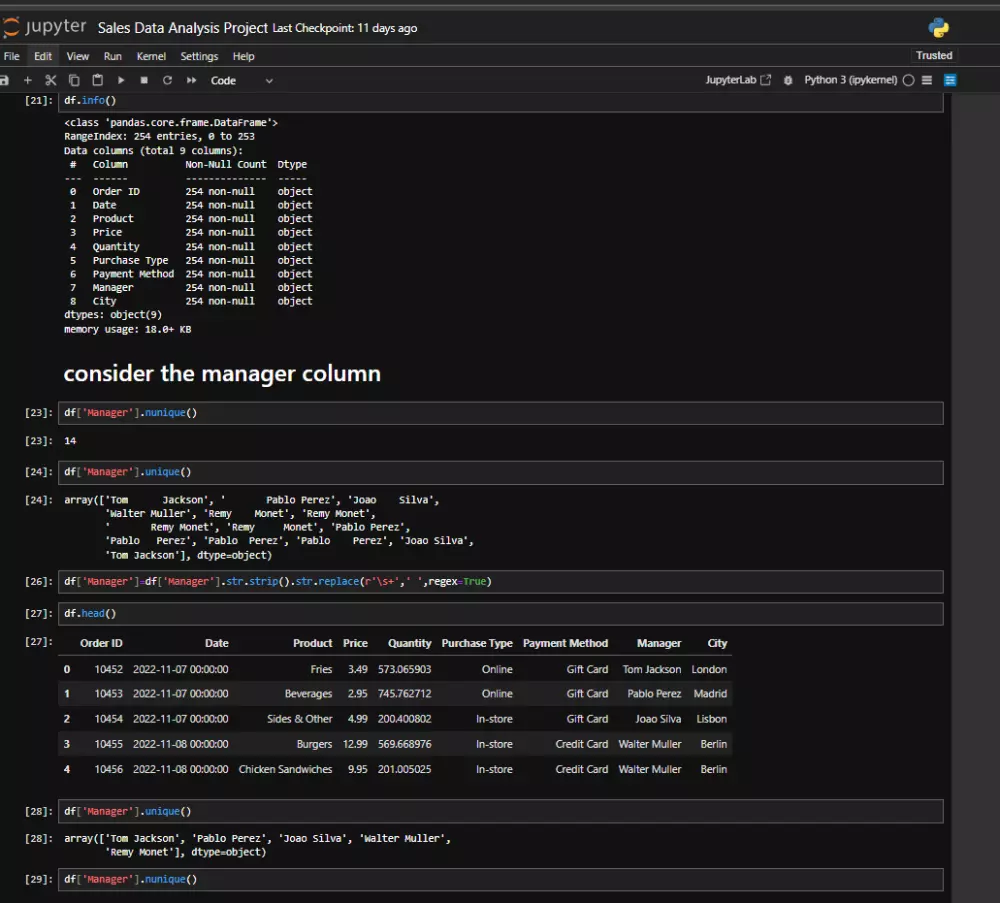The width and height of the screenshot is (1000, 903).
Task: Interrupt the kernel with stop icon
Action: pos(144,80)
